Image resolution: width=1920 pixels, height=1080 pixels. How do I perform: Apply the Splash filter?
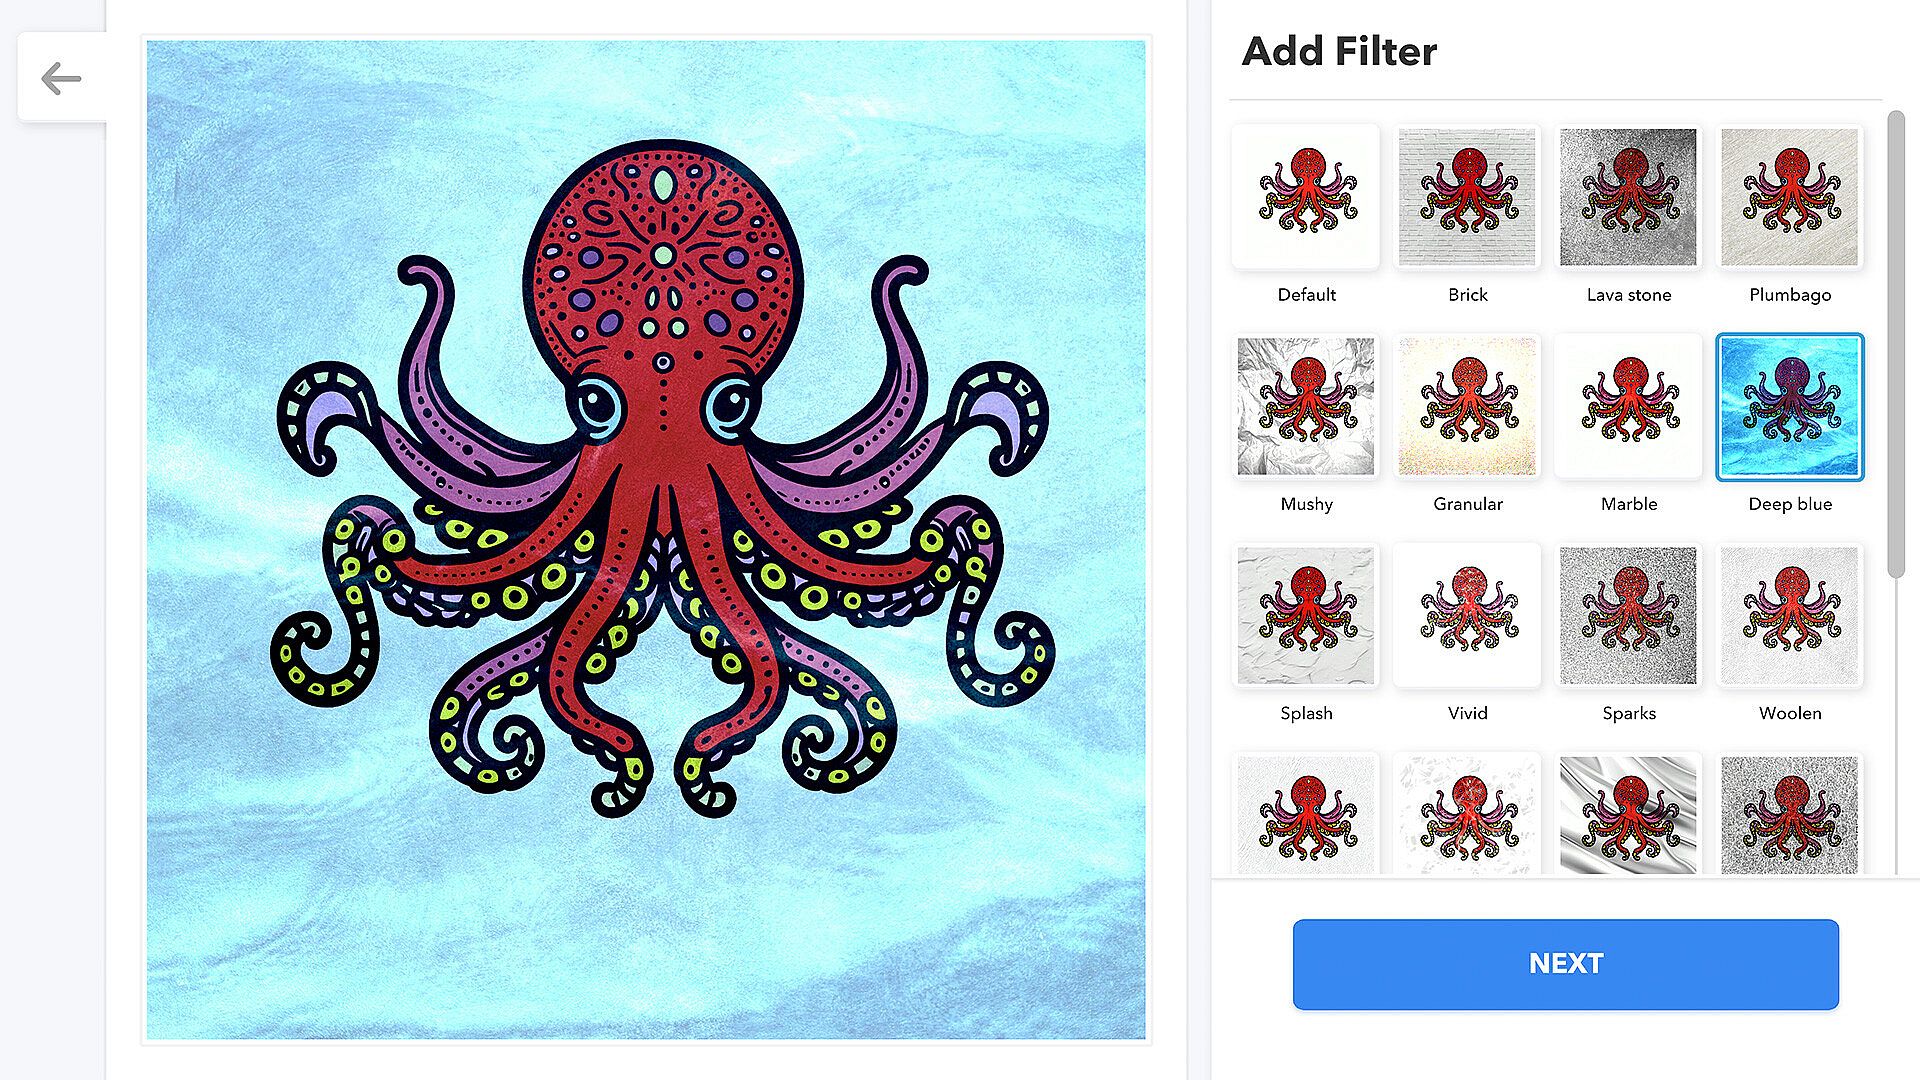coord(1306,615)
